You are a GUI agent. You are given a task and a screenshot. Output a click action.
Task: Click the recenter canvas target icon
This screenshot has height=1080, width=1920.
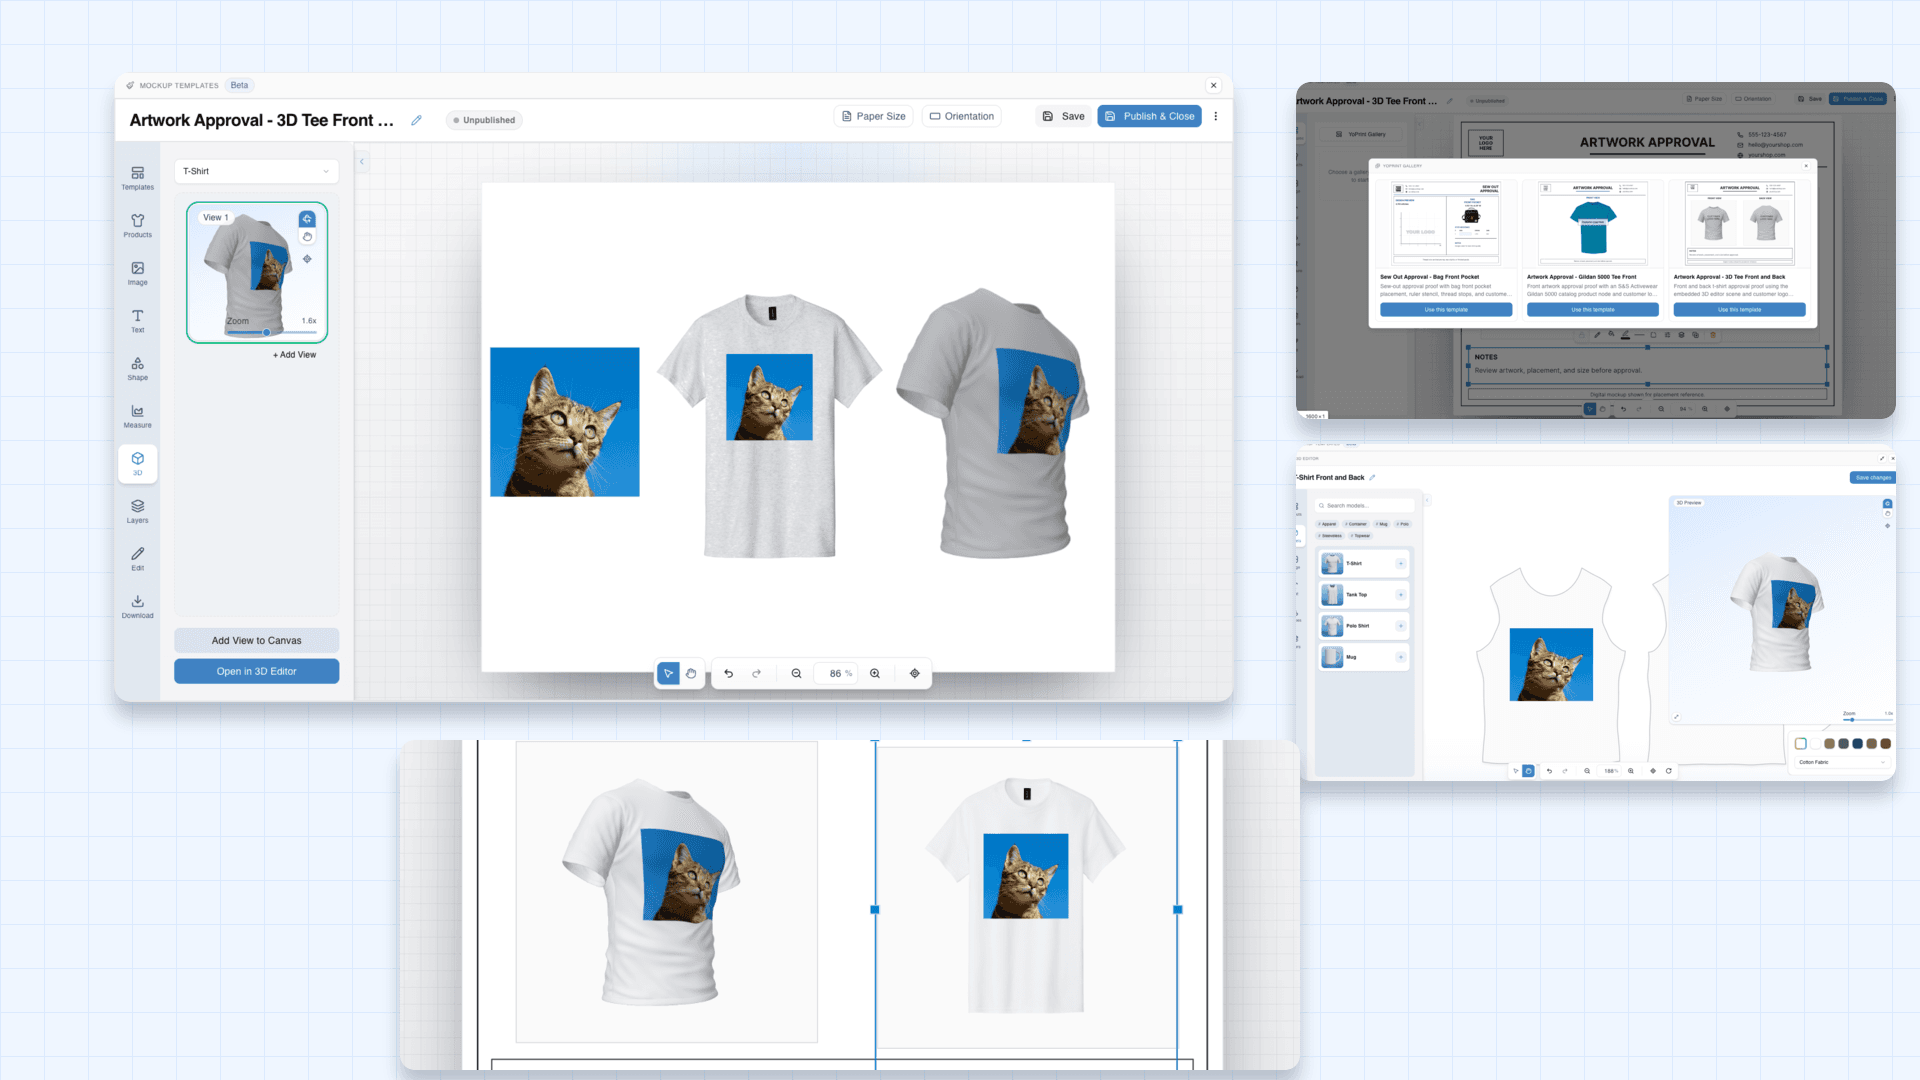tap(915, 674)
